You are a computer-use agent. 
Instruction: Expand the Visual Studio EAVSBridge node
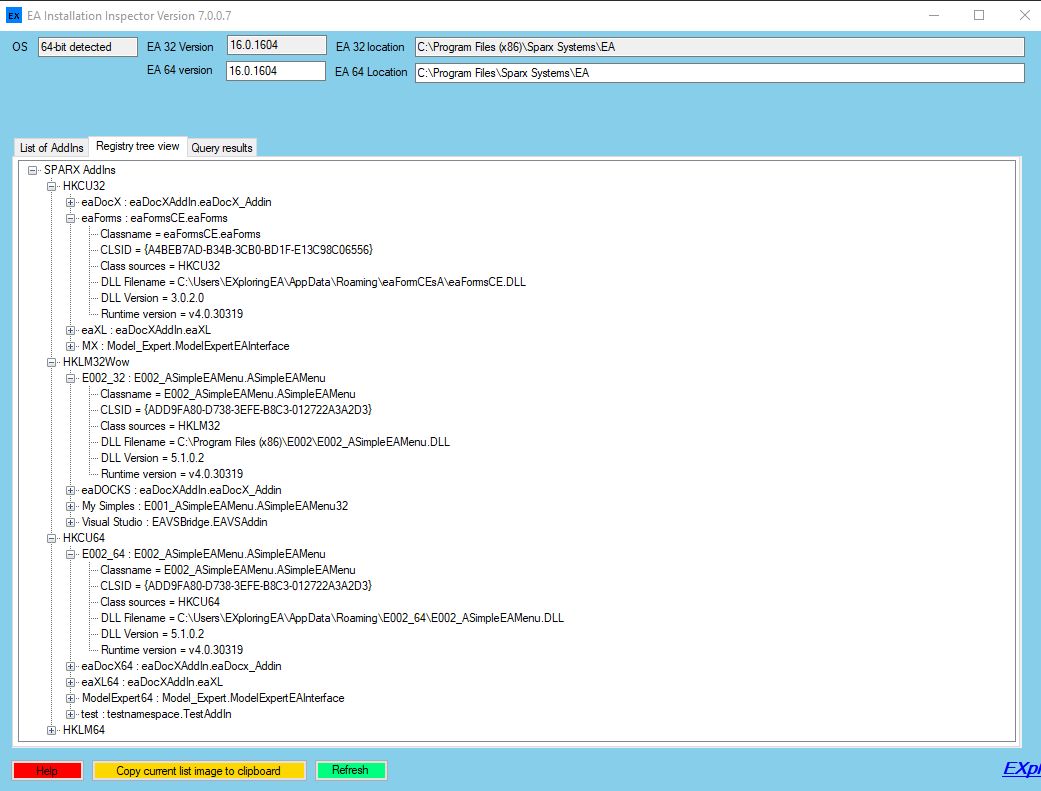(x=71, y=522)
